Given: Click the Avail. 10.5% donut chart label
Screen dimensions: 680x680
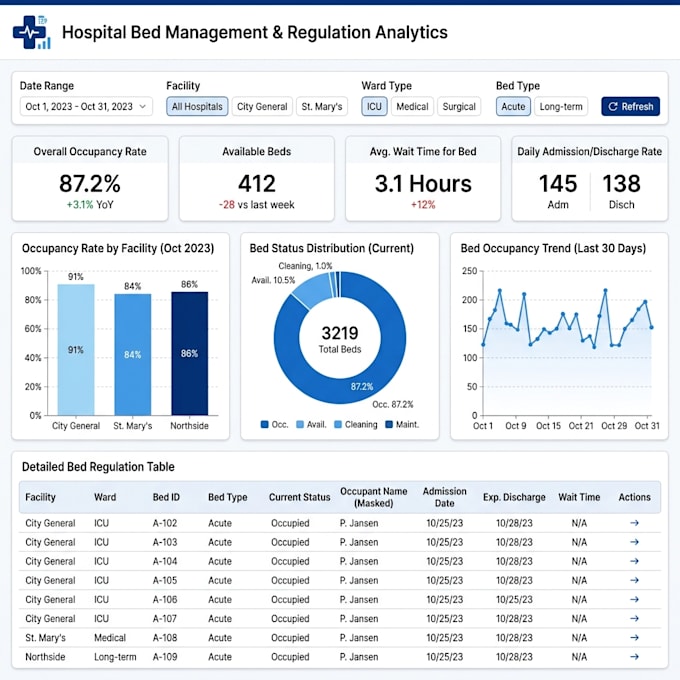Looking at the screenshot, I should [273, 280].
